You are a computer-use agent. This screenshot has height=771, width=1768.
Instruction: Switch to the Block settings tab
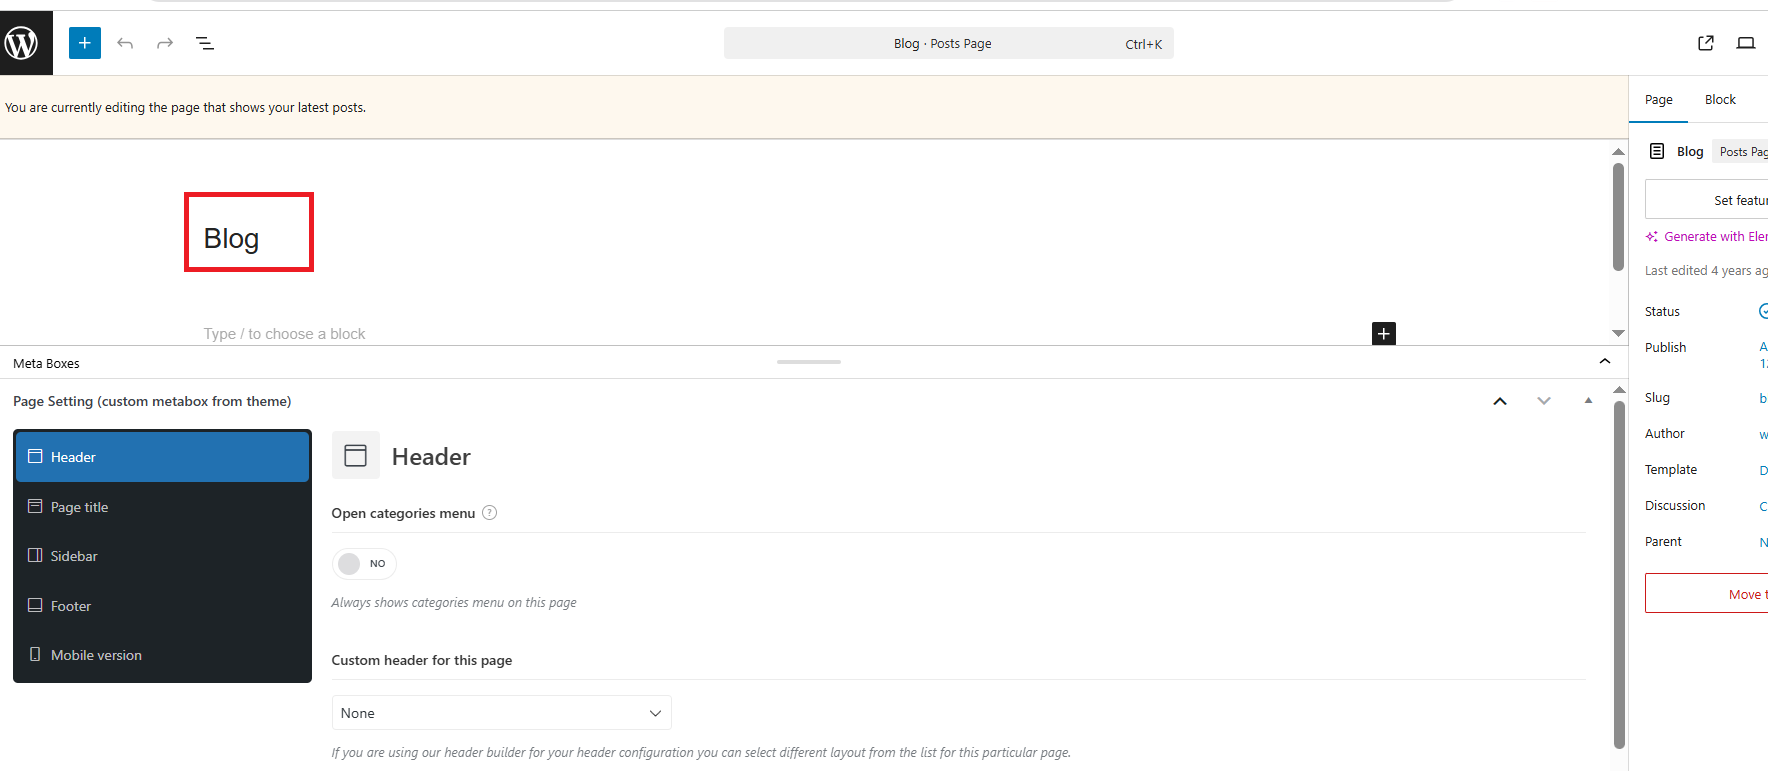coord(1720,100)
